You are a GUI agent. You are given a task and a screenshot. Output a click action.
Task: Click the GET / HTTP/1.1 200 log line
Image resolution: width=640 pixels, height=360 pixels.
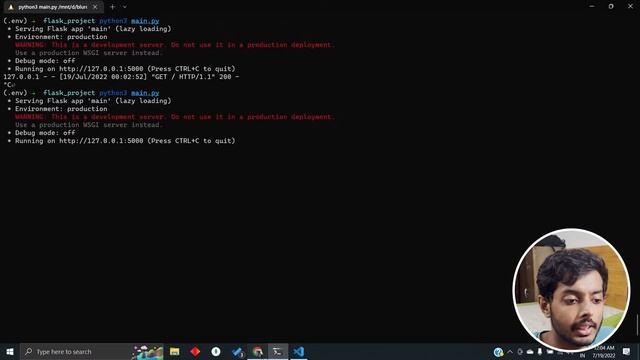click(x=121, y=77)
